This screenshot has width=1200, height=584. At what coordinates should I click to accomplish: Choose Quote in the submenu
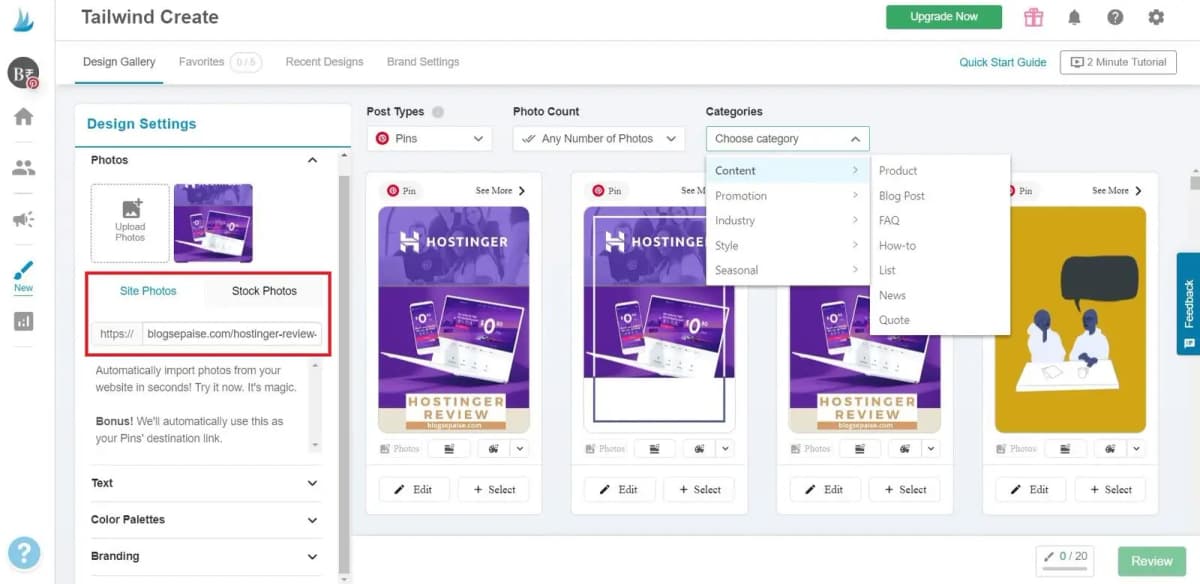[x=940, y=320]
